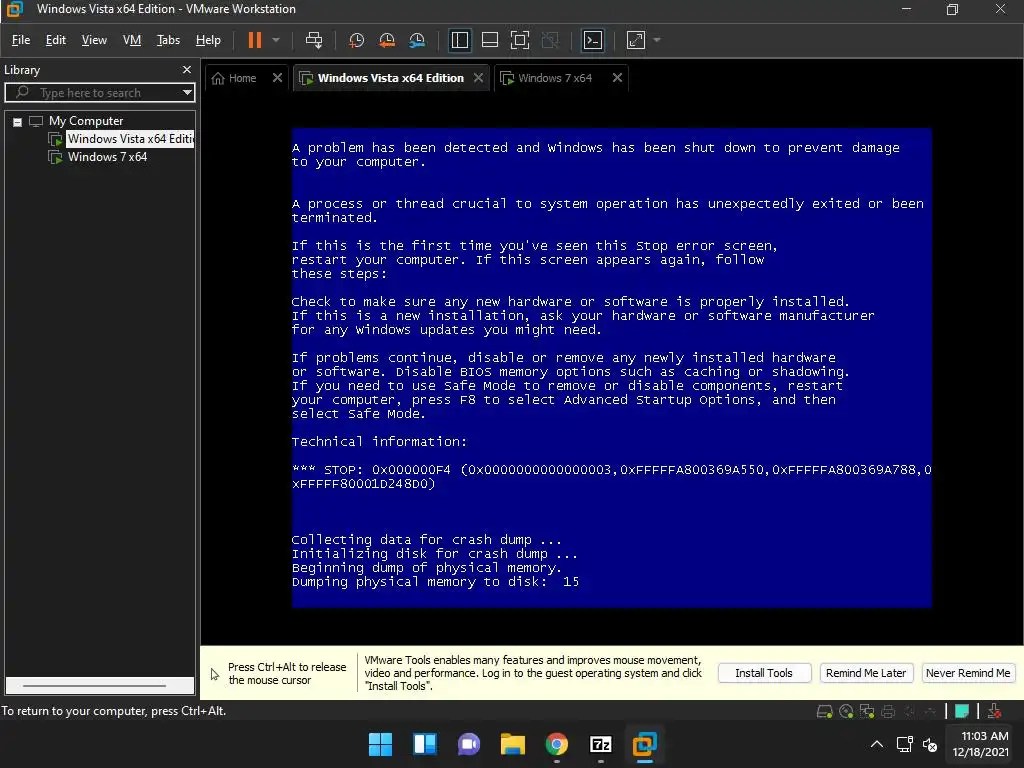Close the Windows Vista x64 Edition tab

tap(479, 78)
